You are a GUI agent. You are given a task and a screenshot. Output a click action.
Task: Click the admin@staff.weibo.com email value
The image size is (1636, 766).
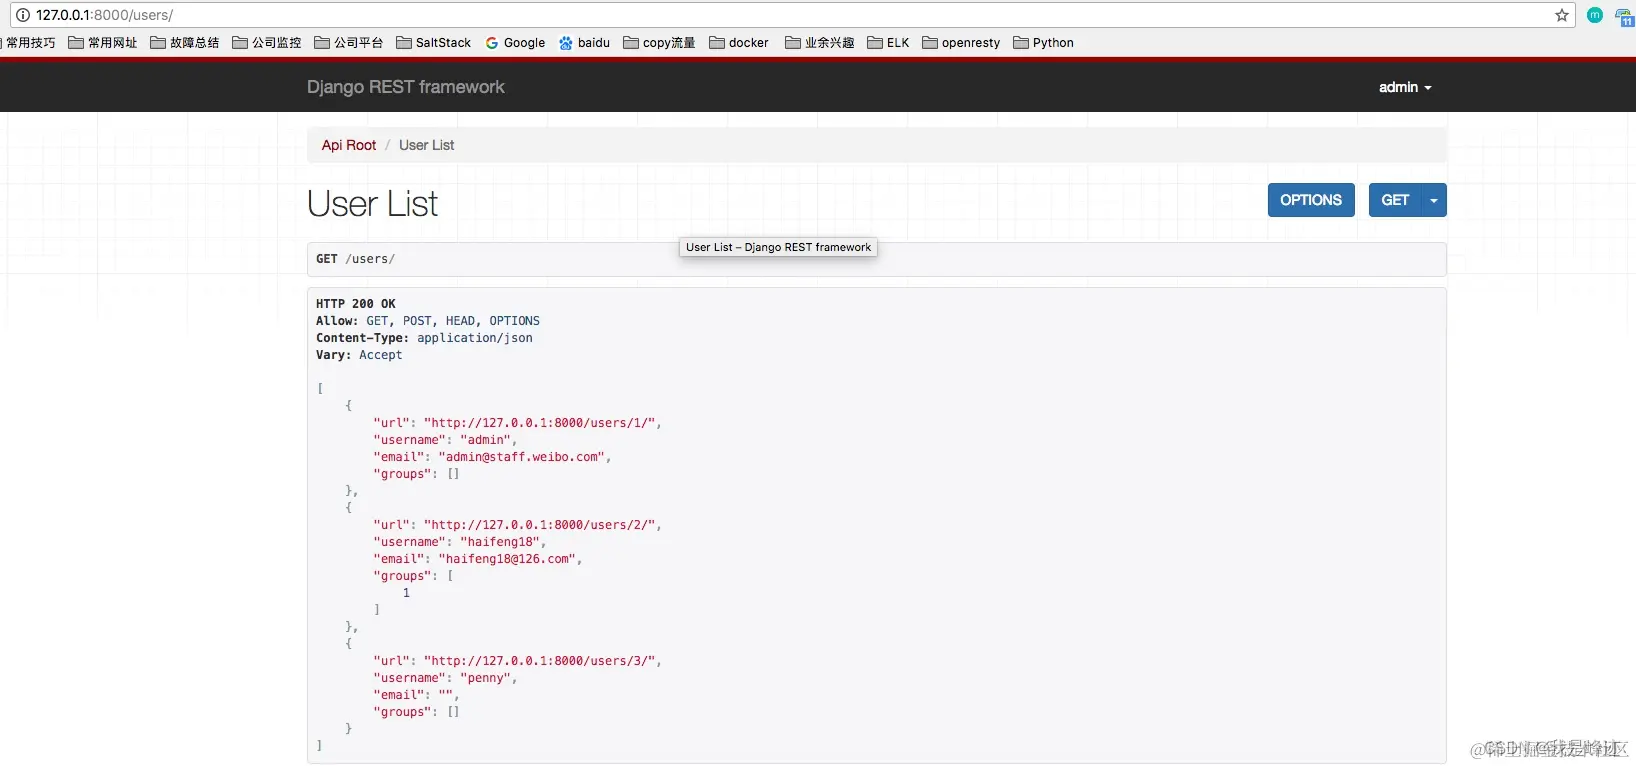522,457
